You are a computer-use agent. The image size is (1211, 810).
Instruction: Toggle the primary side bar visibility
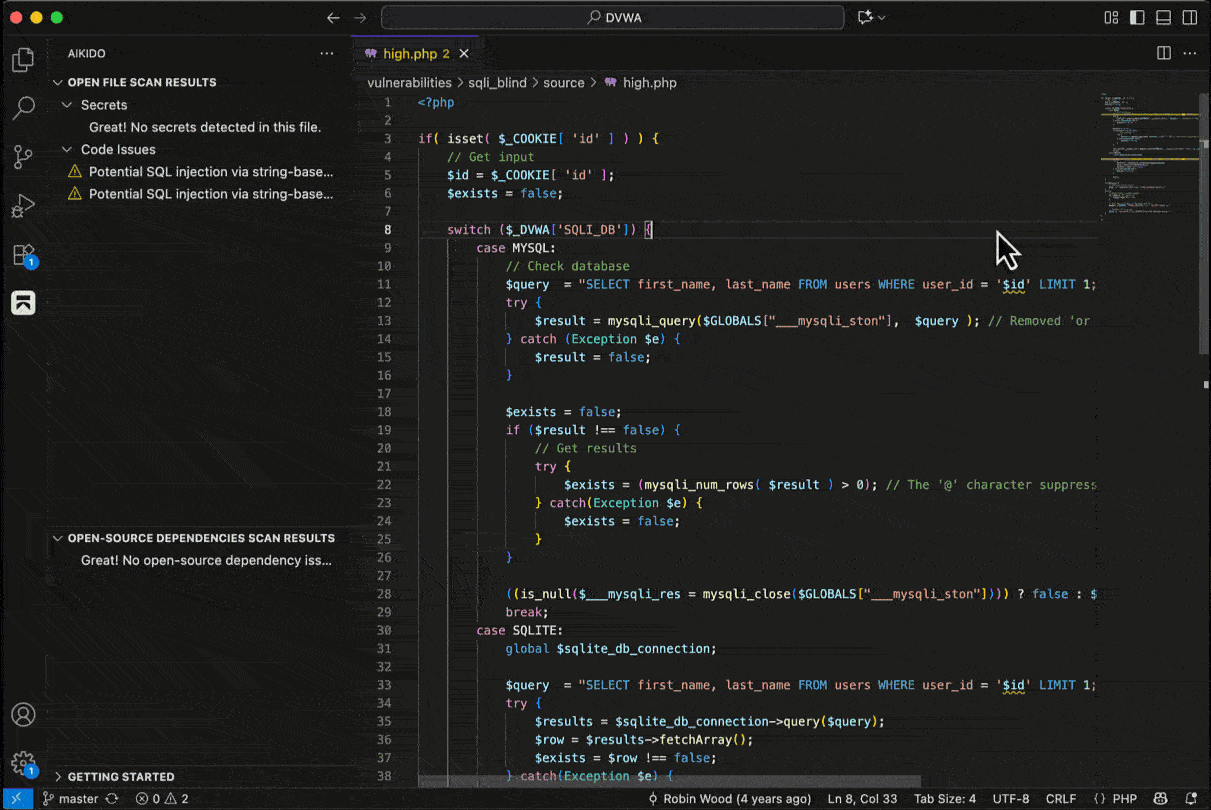point(1137,17)
